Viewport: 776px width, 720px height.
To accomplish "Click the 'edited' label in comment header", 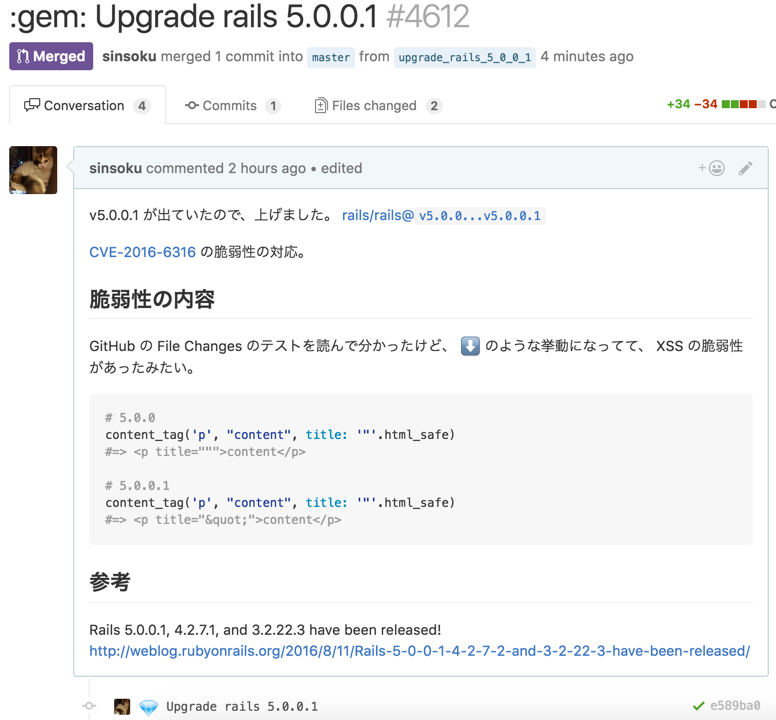I will point(341,168).
